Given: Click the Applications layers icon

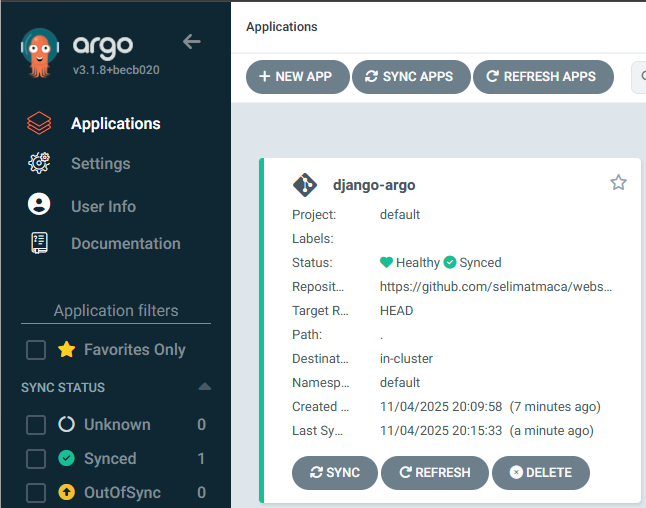Looking at the screenshot, I should point(39,124).
